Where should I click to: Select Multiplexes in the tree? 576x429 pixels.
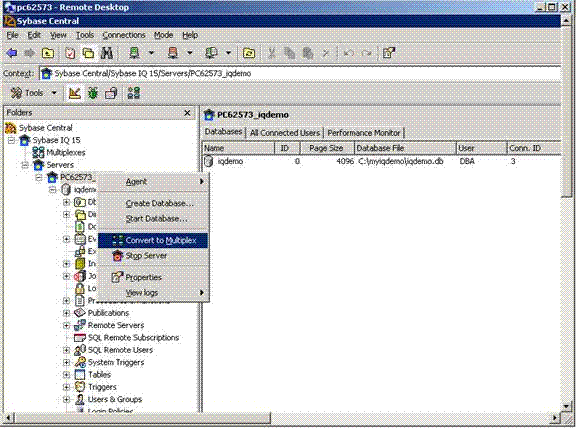[59, 152]
